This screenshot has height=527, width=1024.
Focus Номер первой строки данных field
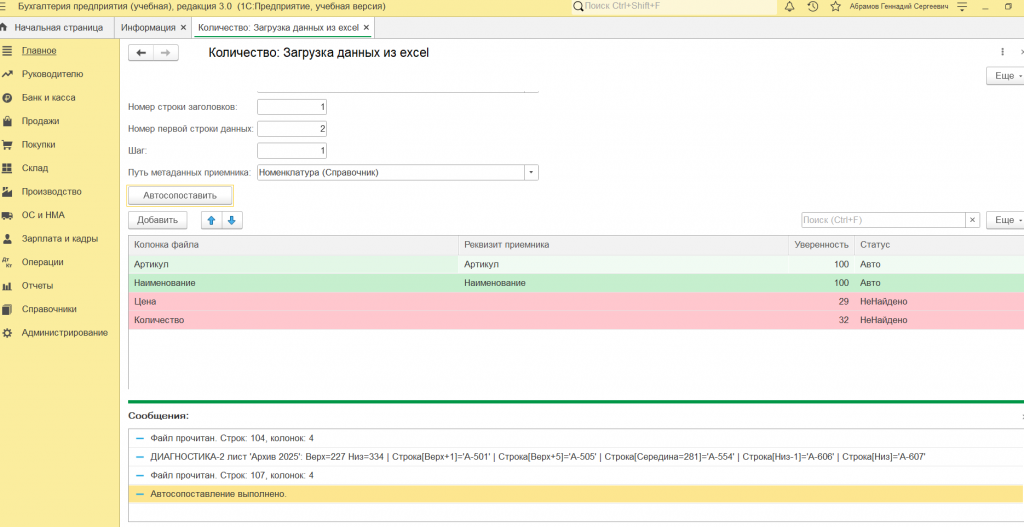292,129
